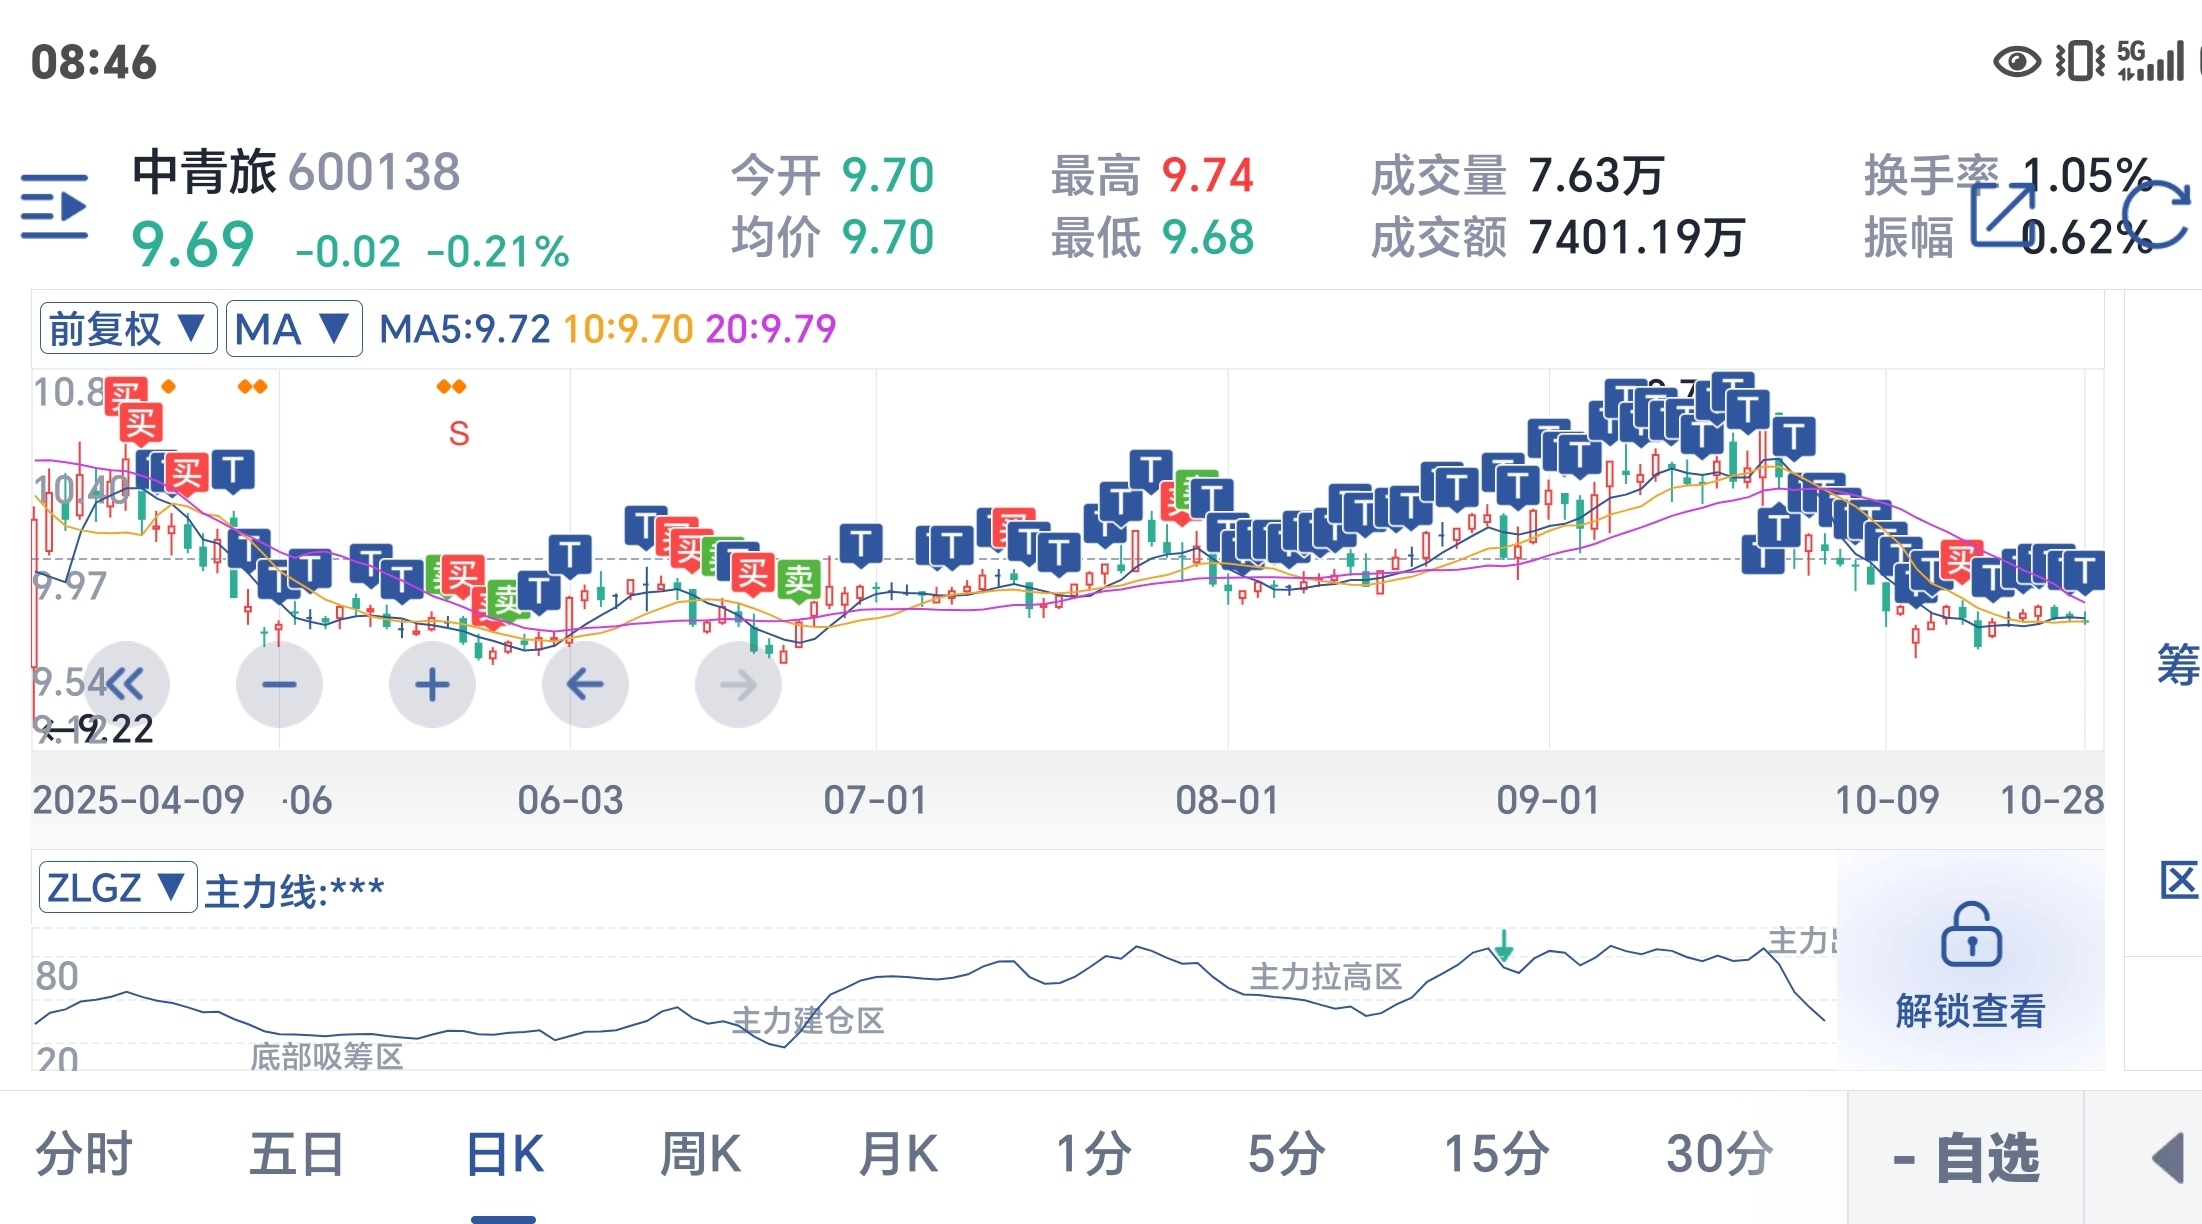Switch to 分时 tab
The height and width of the screenshot is (1224, 2202).
(84, 1155)
